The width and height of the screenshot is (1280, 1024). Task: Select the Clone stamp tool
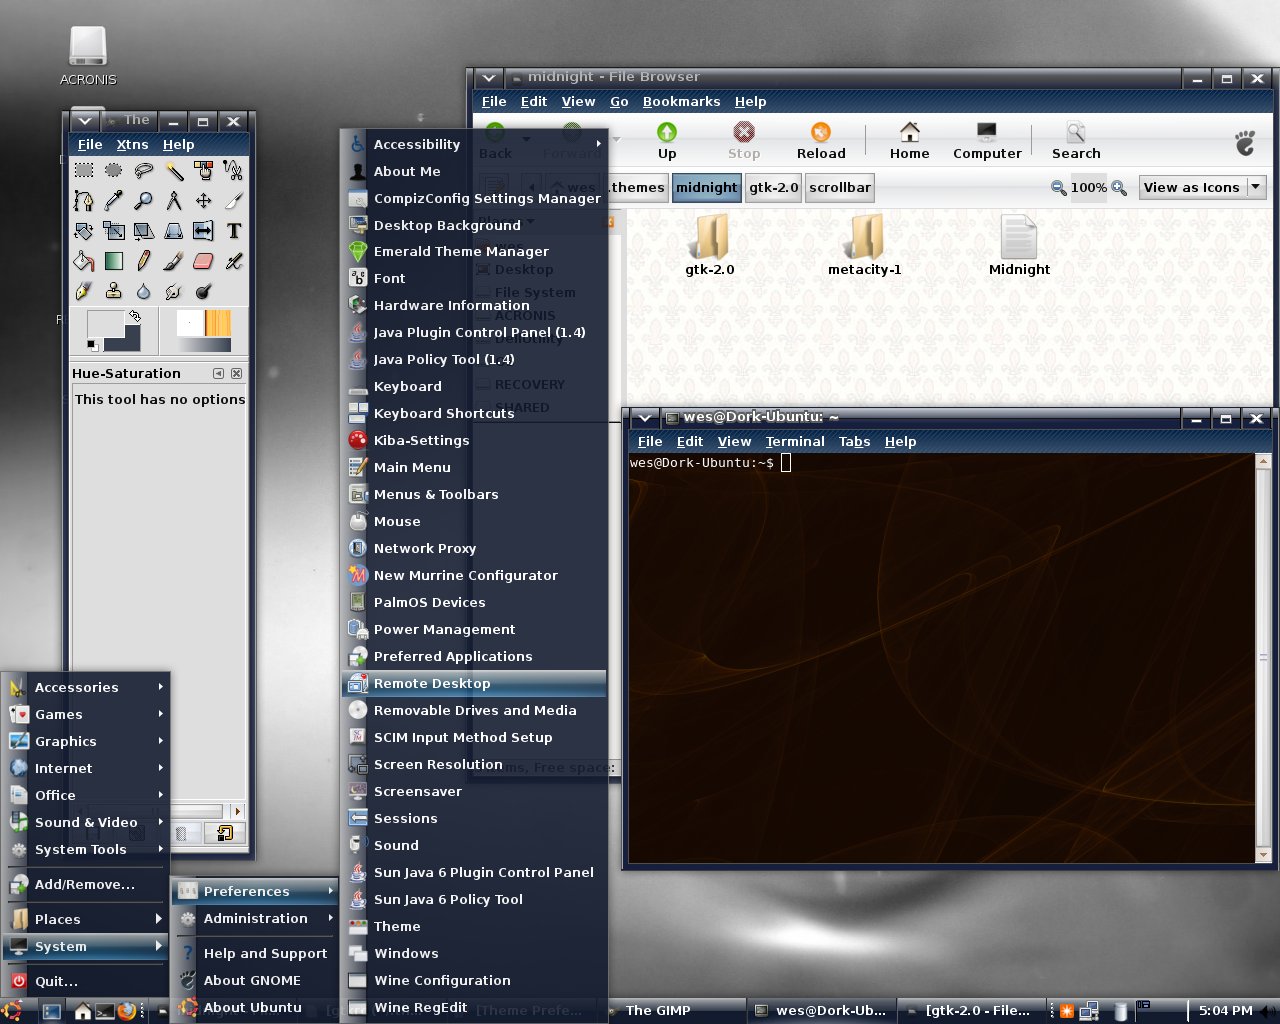pos(114,291)
